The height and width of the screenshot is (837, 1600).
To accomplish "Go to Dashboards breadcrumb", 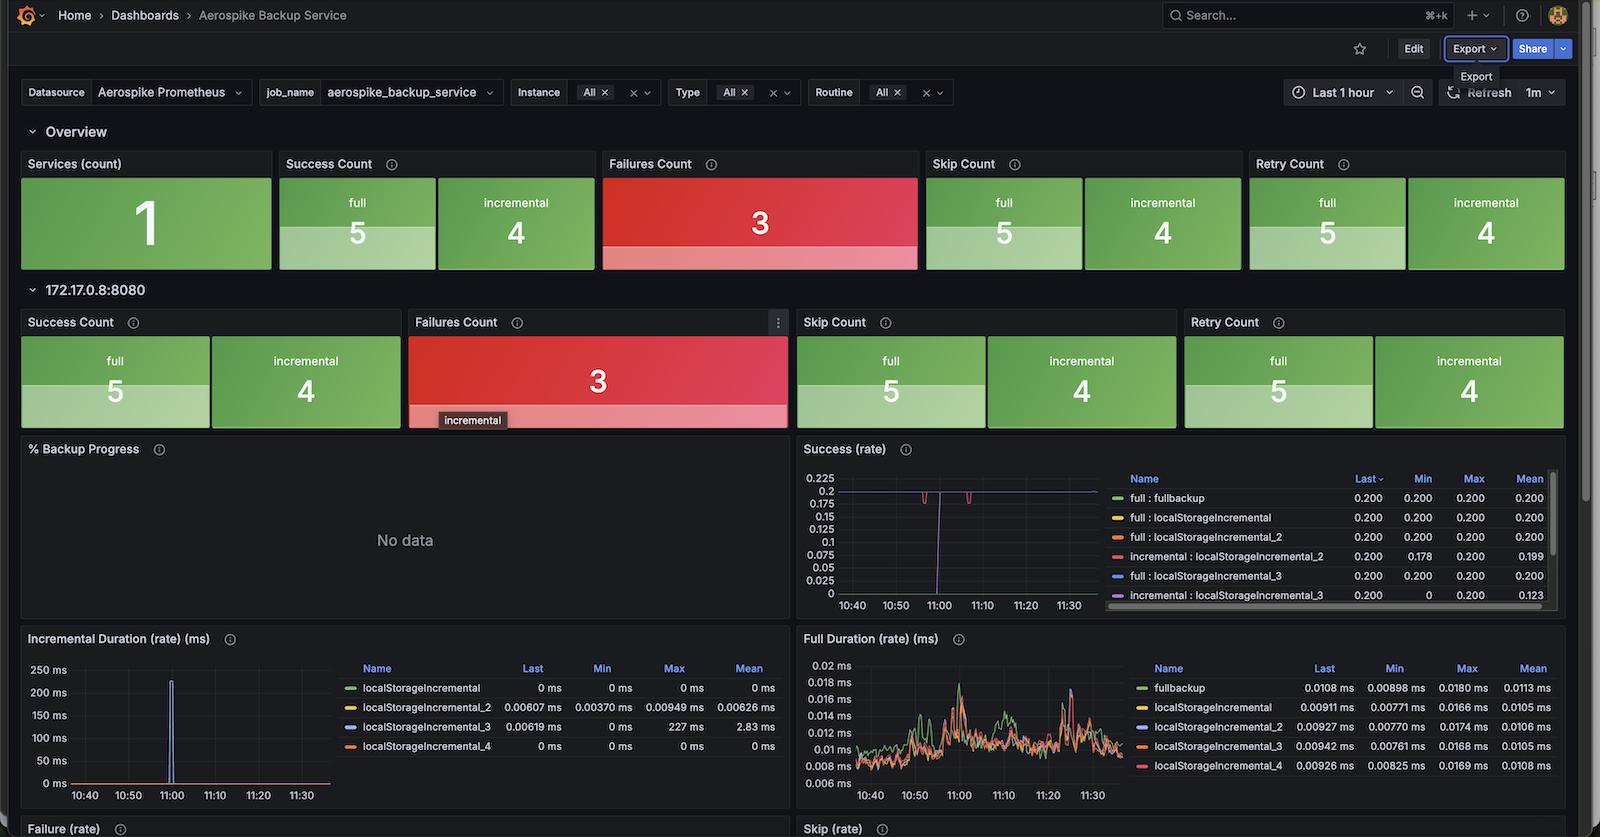I will pos(145,15).
